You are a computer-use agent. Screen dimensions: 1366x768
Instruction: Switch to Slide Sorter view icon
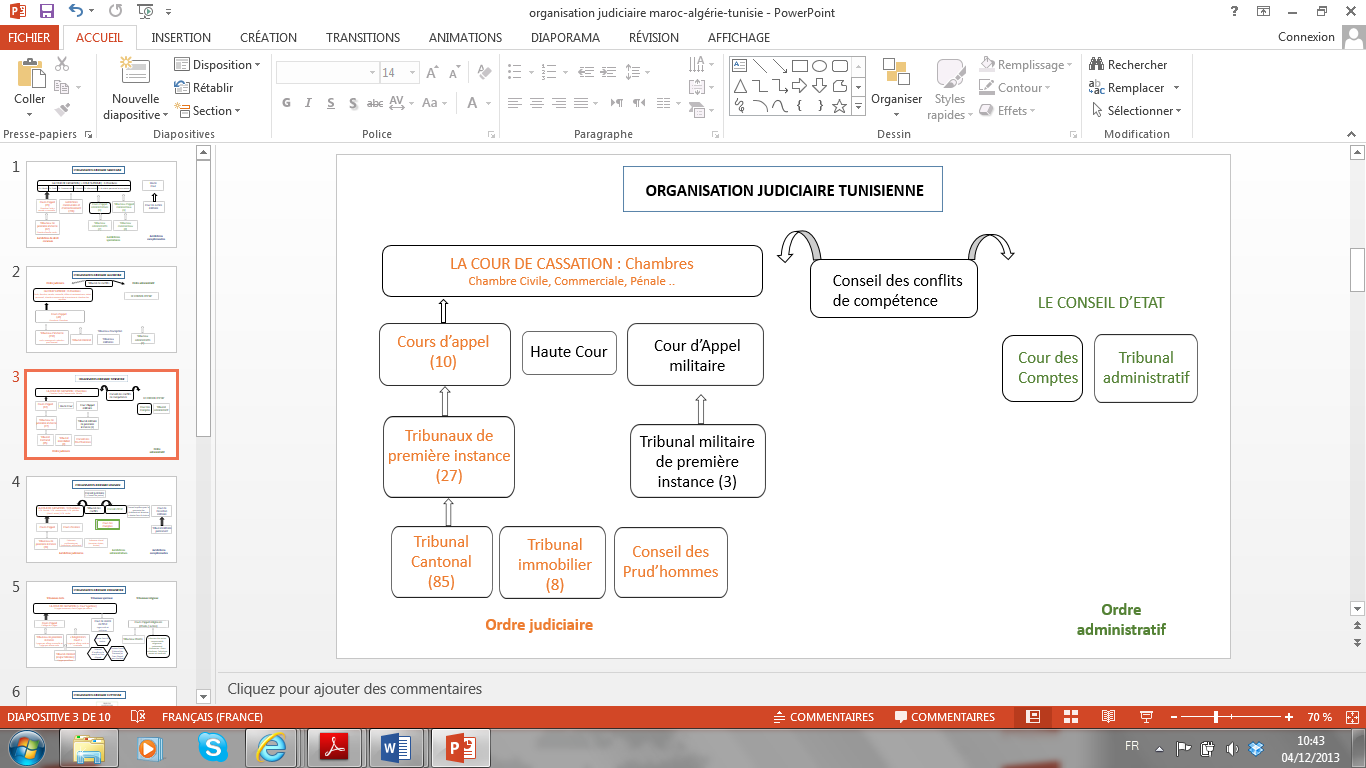click(1071, 717)
